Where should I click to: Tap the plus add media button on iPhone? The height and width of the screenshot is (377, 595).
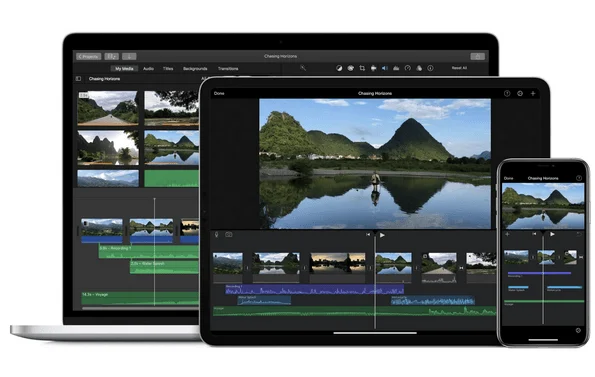[x=507, y=234]
